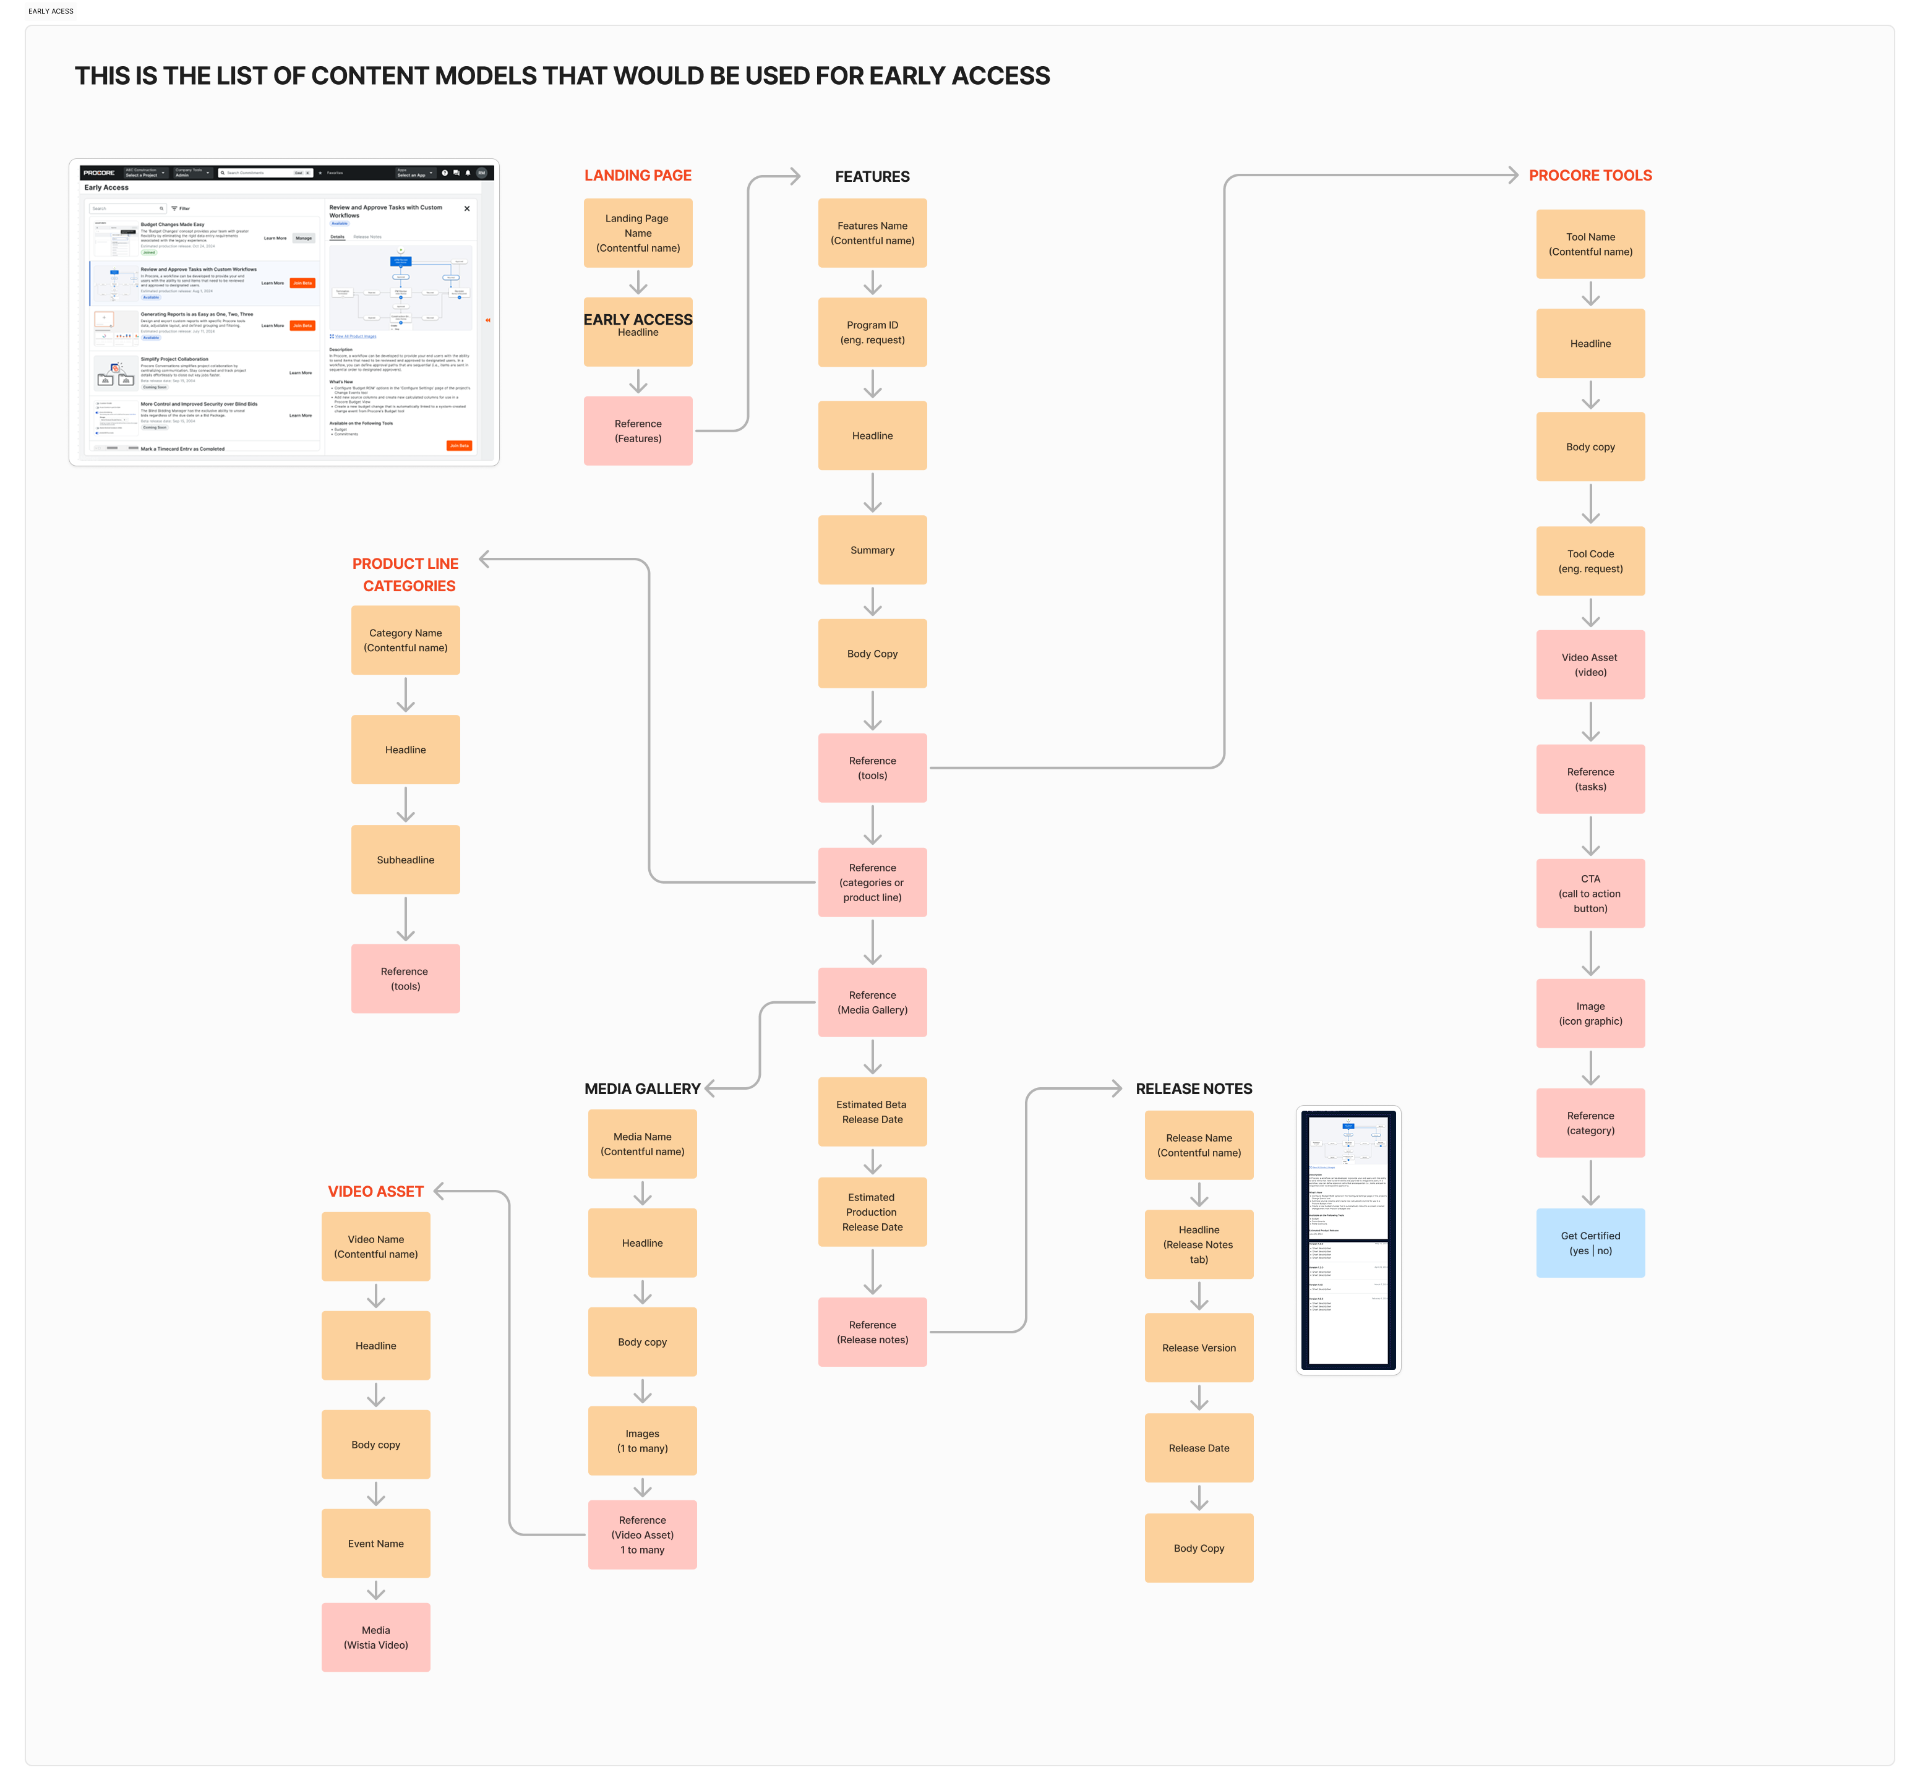1920x1791 pixels.
Task: Click the Estimated Beta Release Date note
Action: pyautogui.click(x=872, y=1112)
